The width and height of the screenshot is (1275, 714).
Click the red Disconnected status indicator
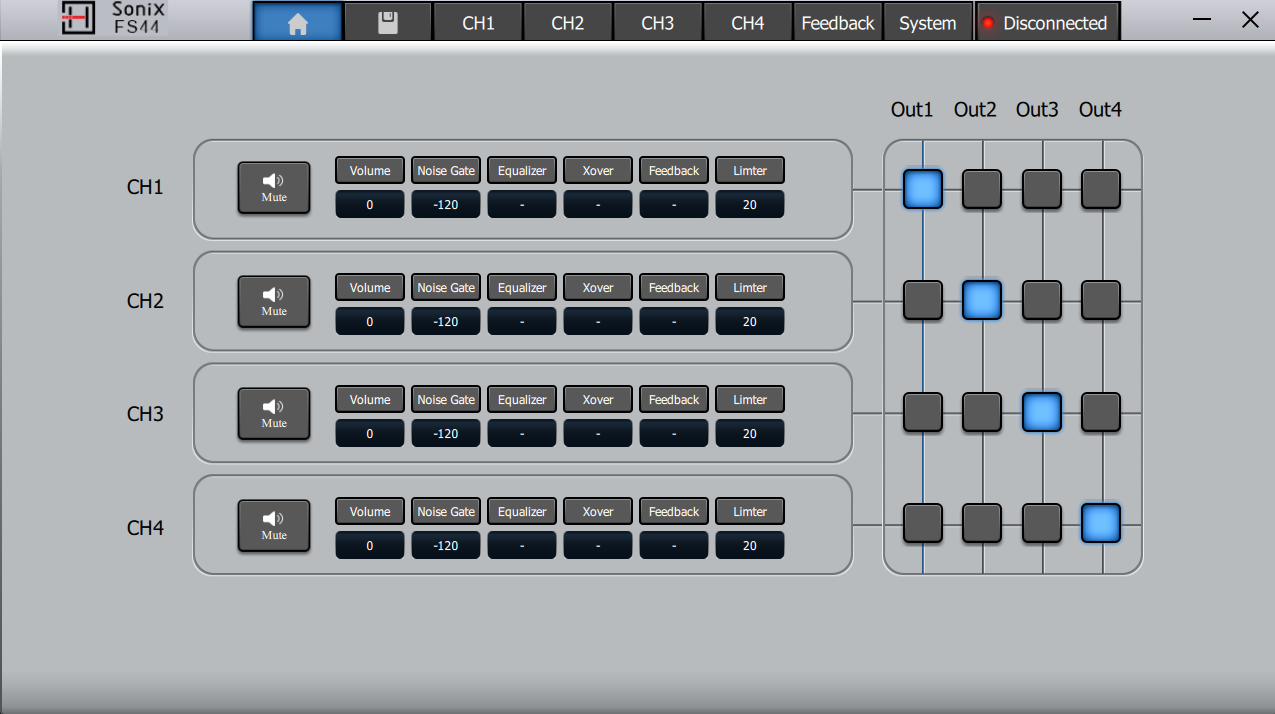[x=988, y=23]
